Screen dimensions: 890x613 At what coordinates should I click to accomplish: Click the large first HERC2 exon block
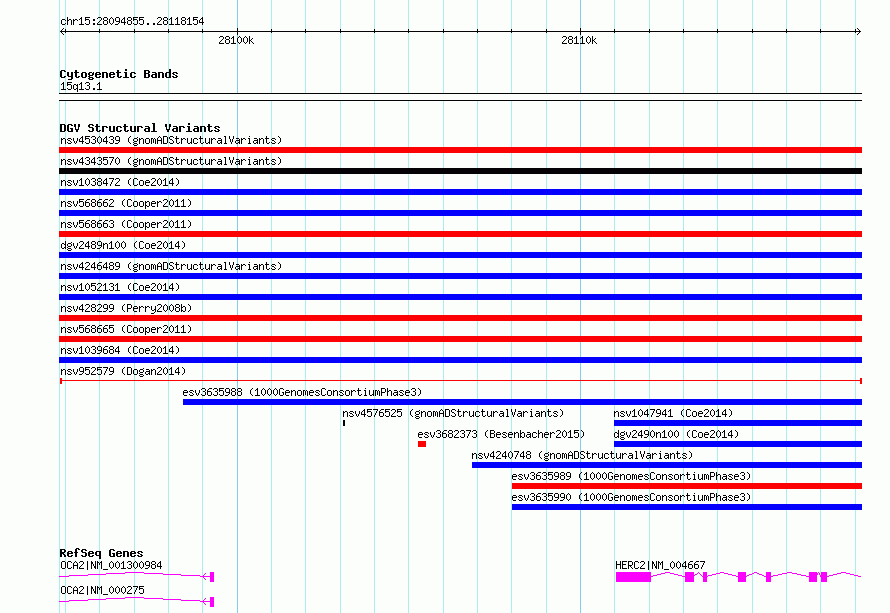633,577
